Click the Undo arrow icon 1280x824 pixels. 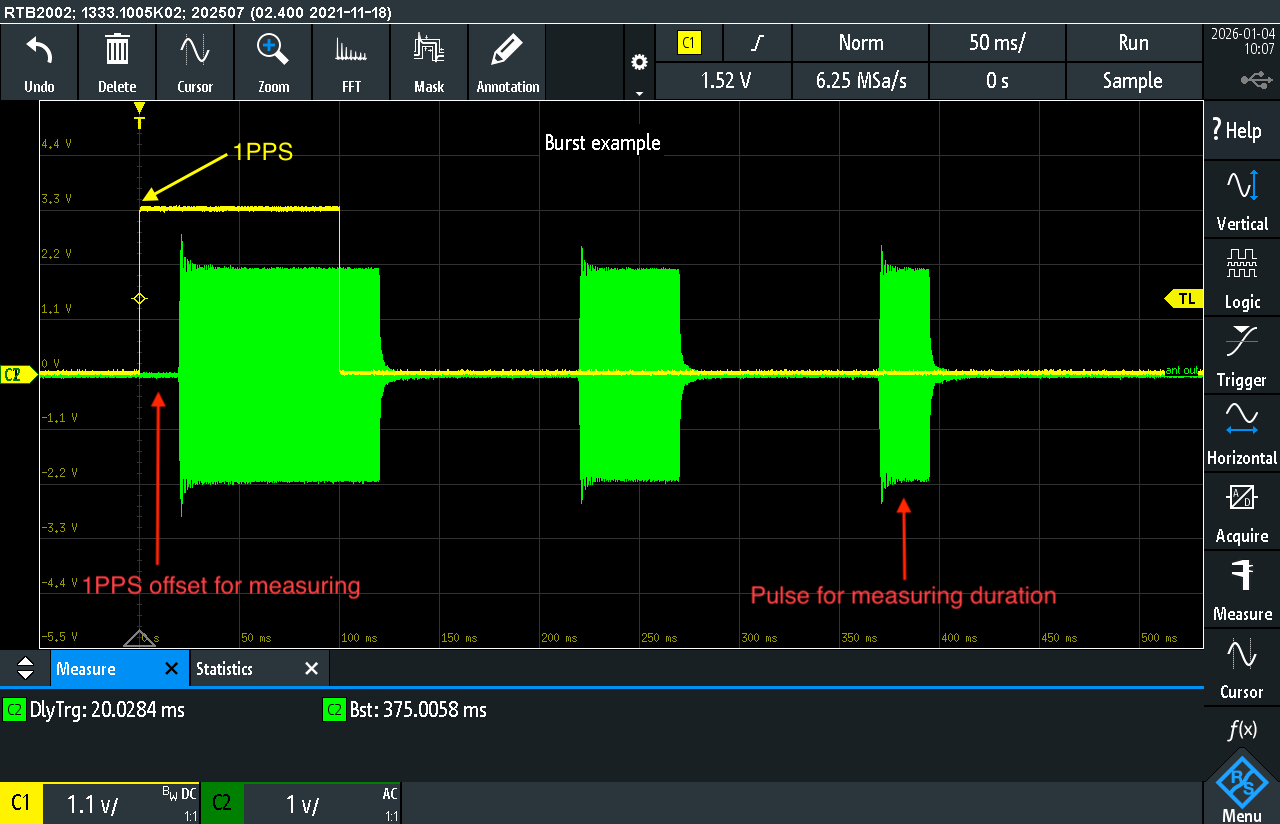tap(39, 51)
